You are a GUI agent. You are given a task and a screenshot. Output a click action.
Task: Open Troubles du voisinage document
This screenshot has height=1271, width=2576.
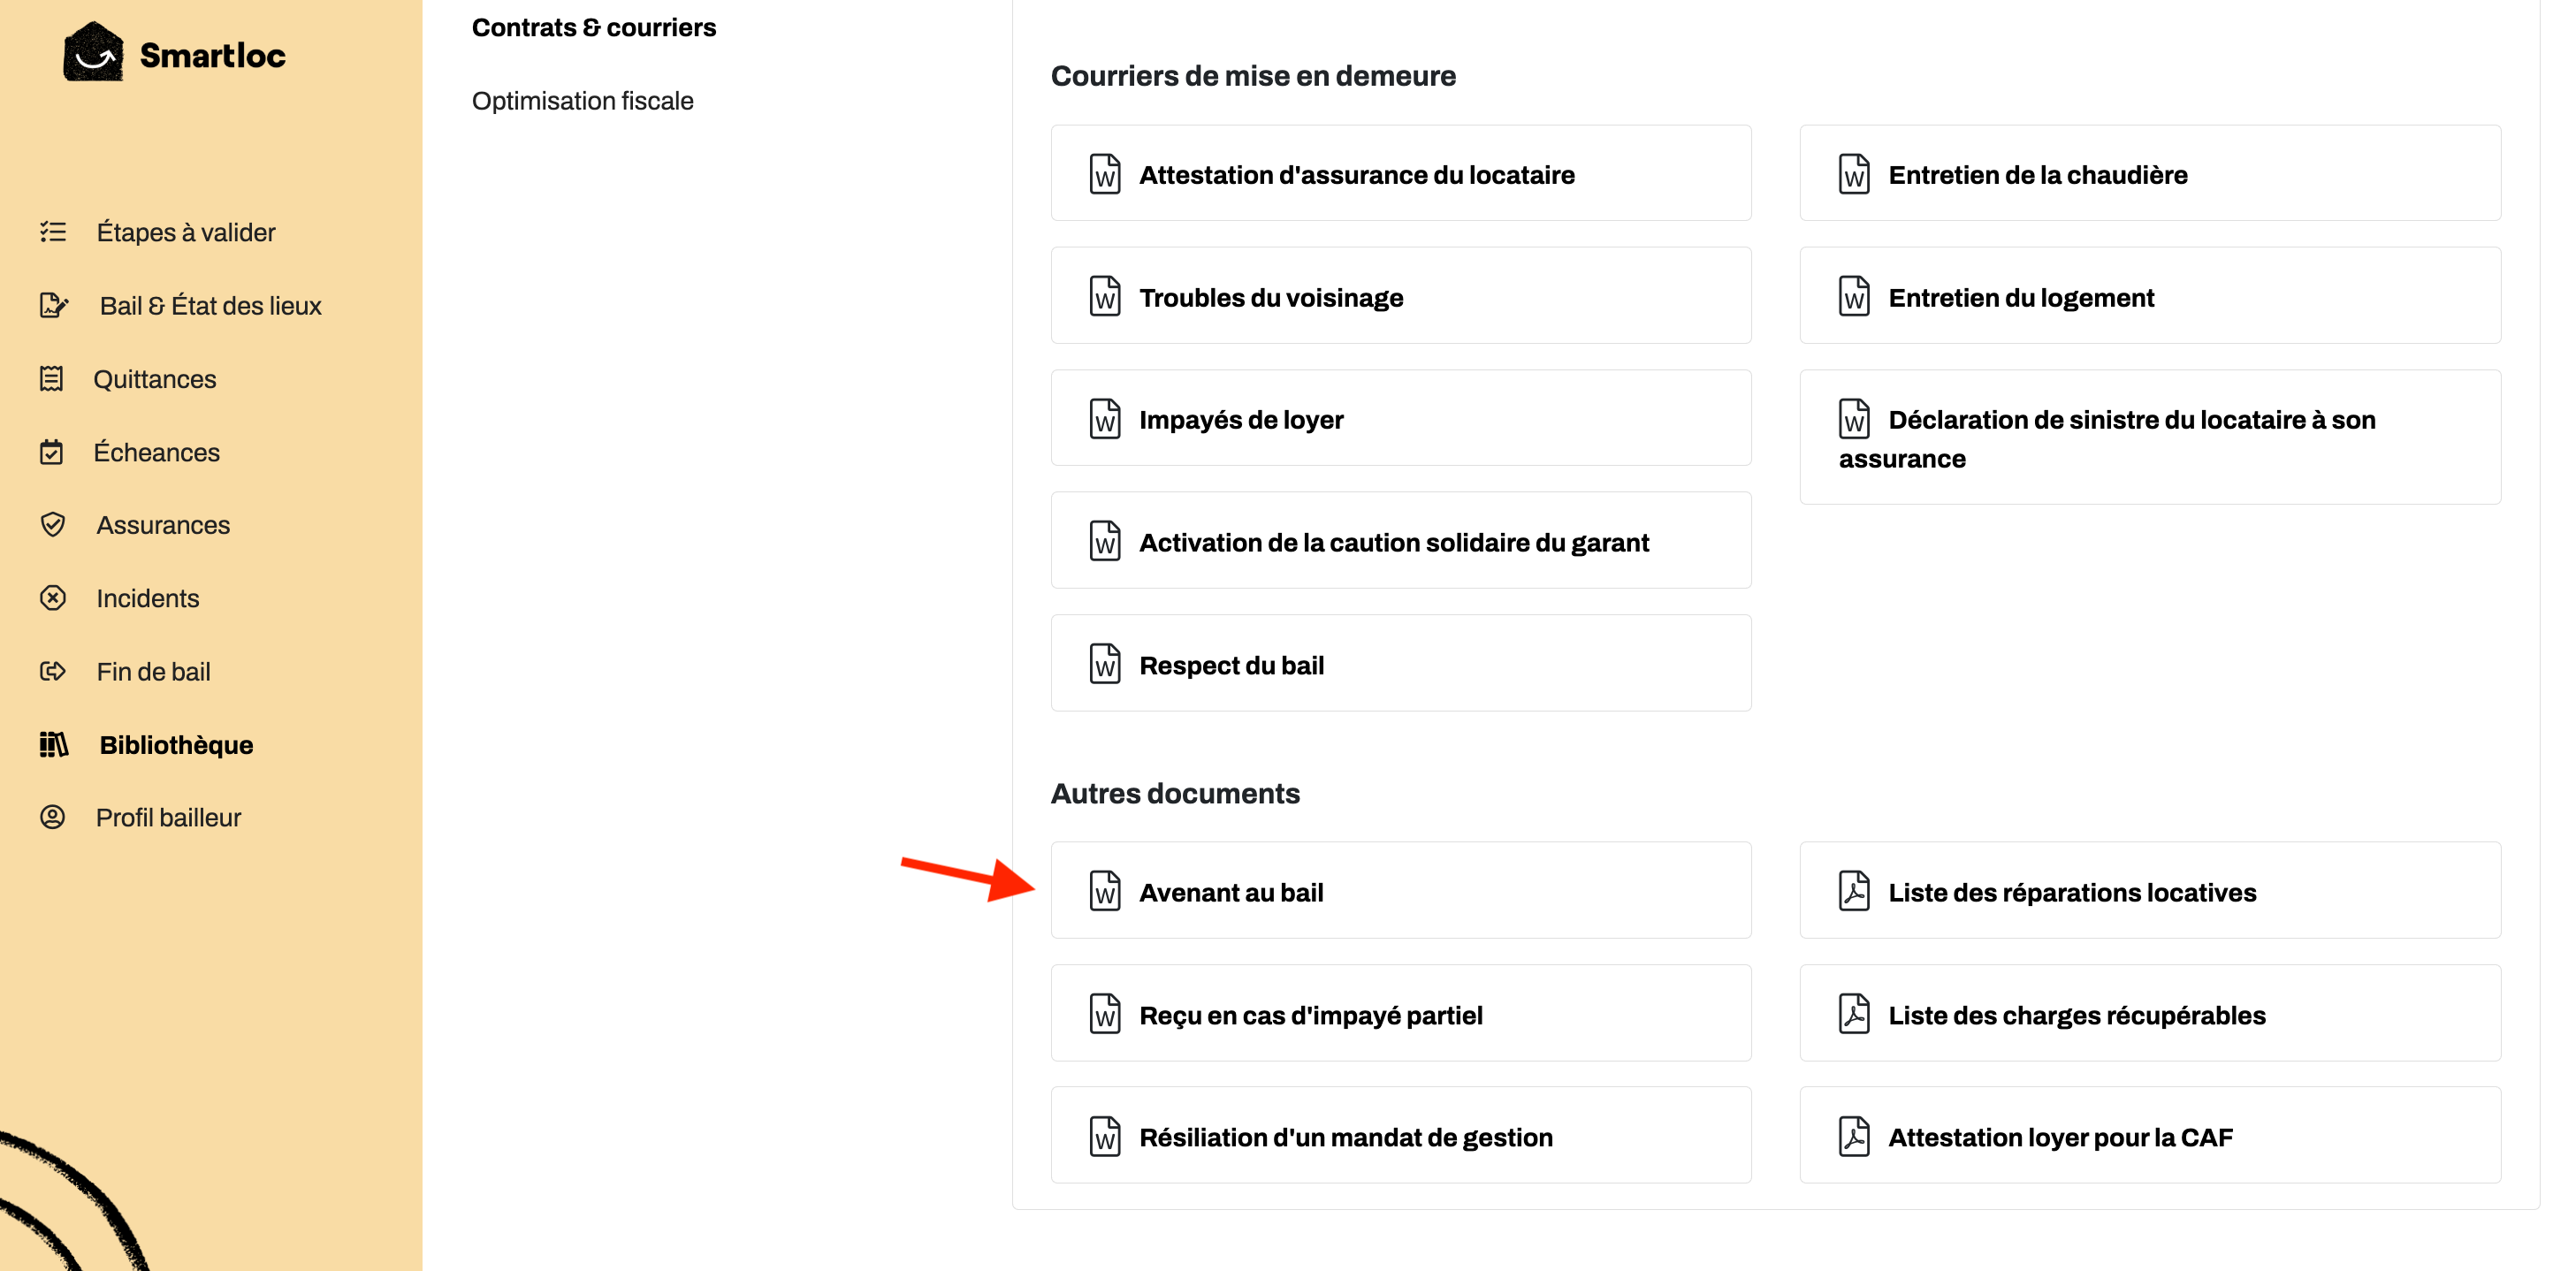click(1401, 296)
